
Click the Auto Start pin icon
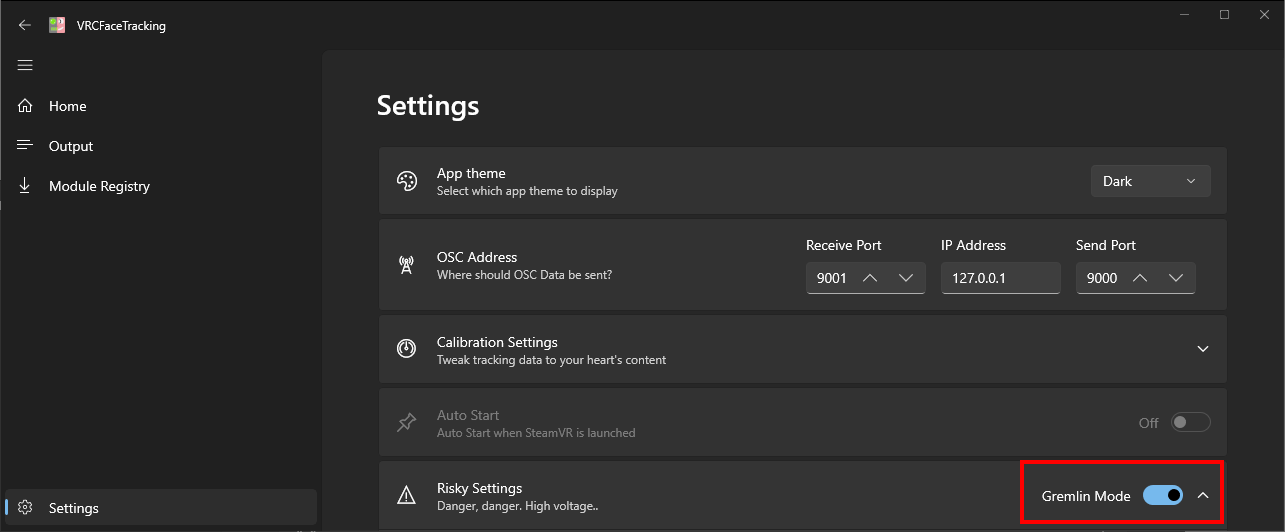[x=406, y=423]
